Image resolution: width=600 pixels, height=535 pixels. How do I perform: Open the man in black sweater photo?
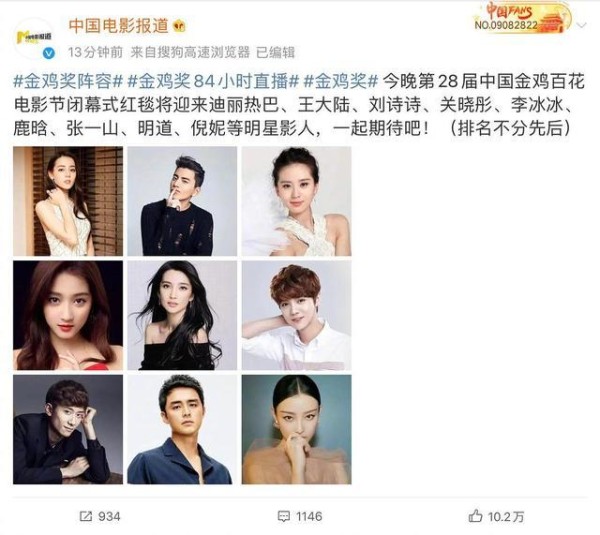[182, 201]
